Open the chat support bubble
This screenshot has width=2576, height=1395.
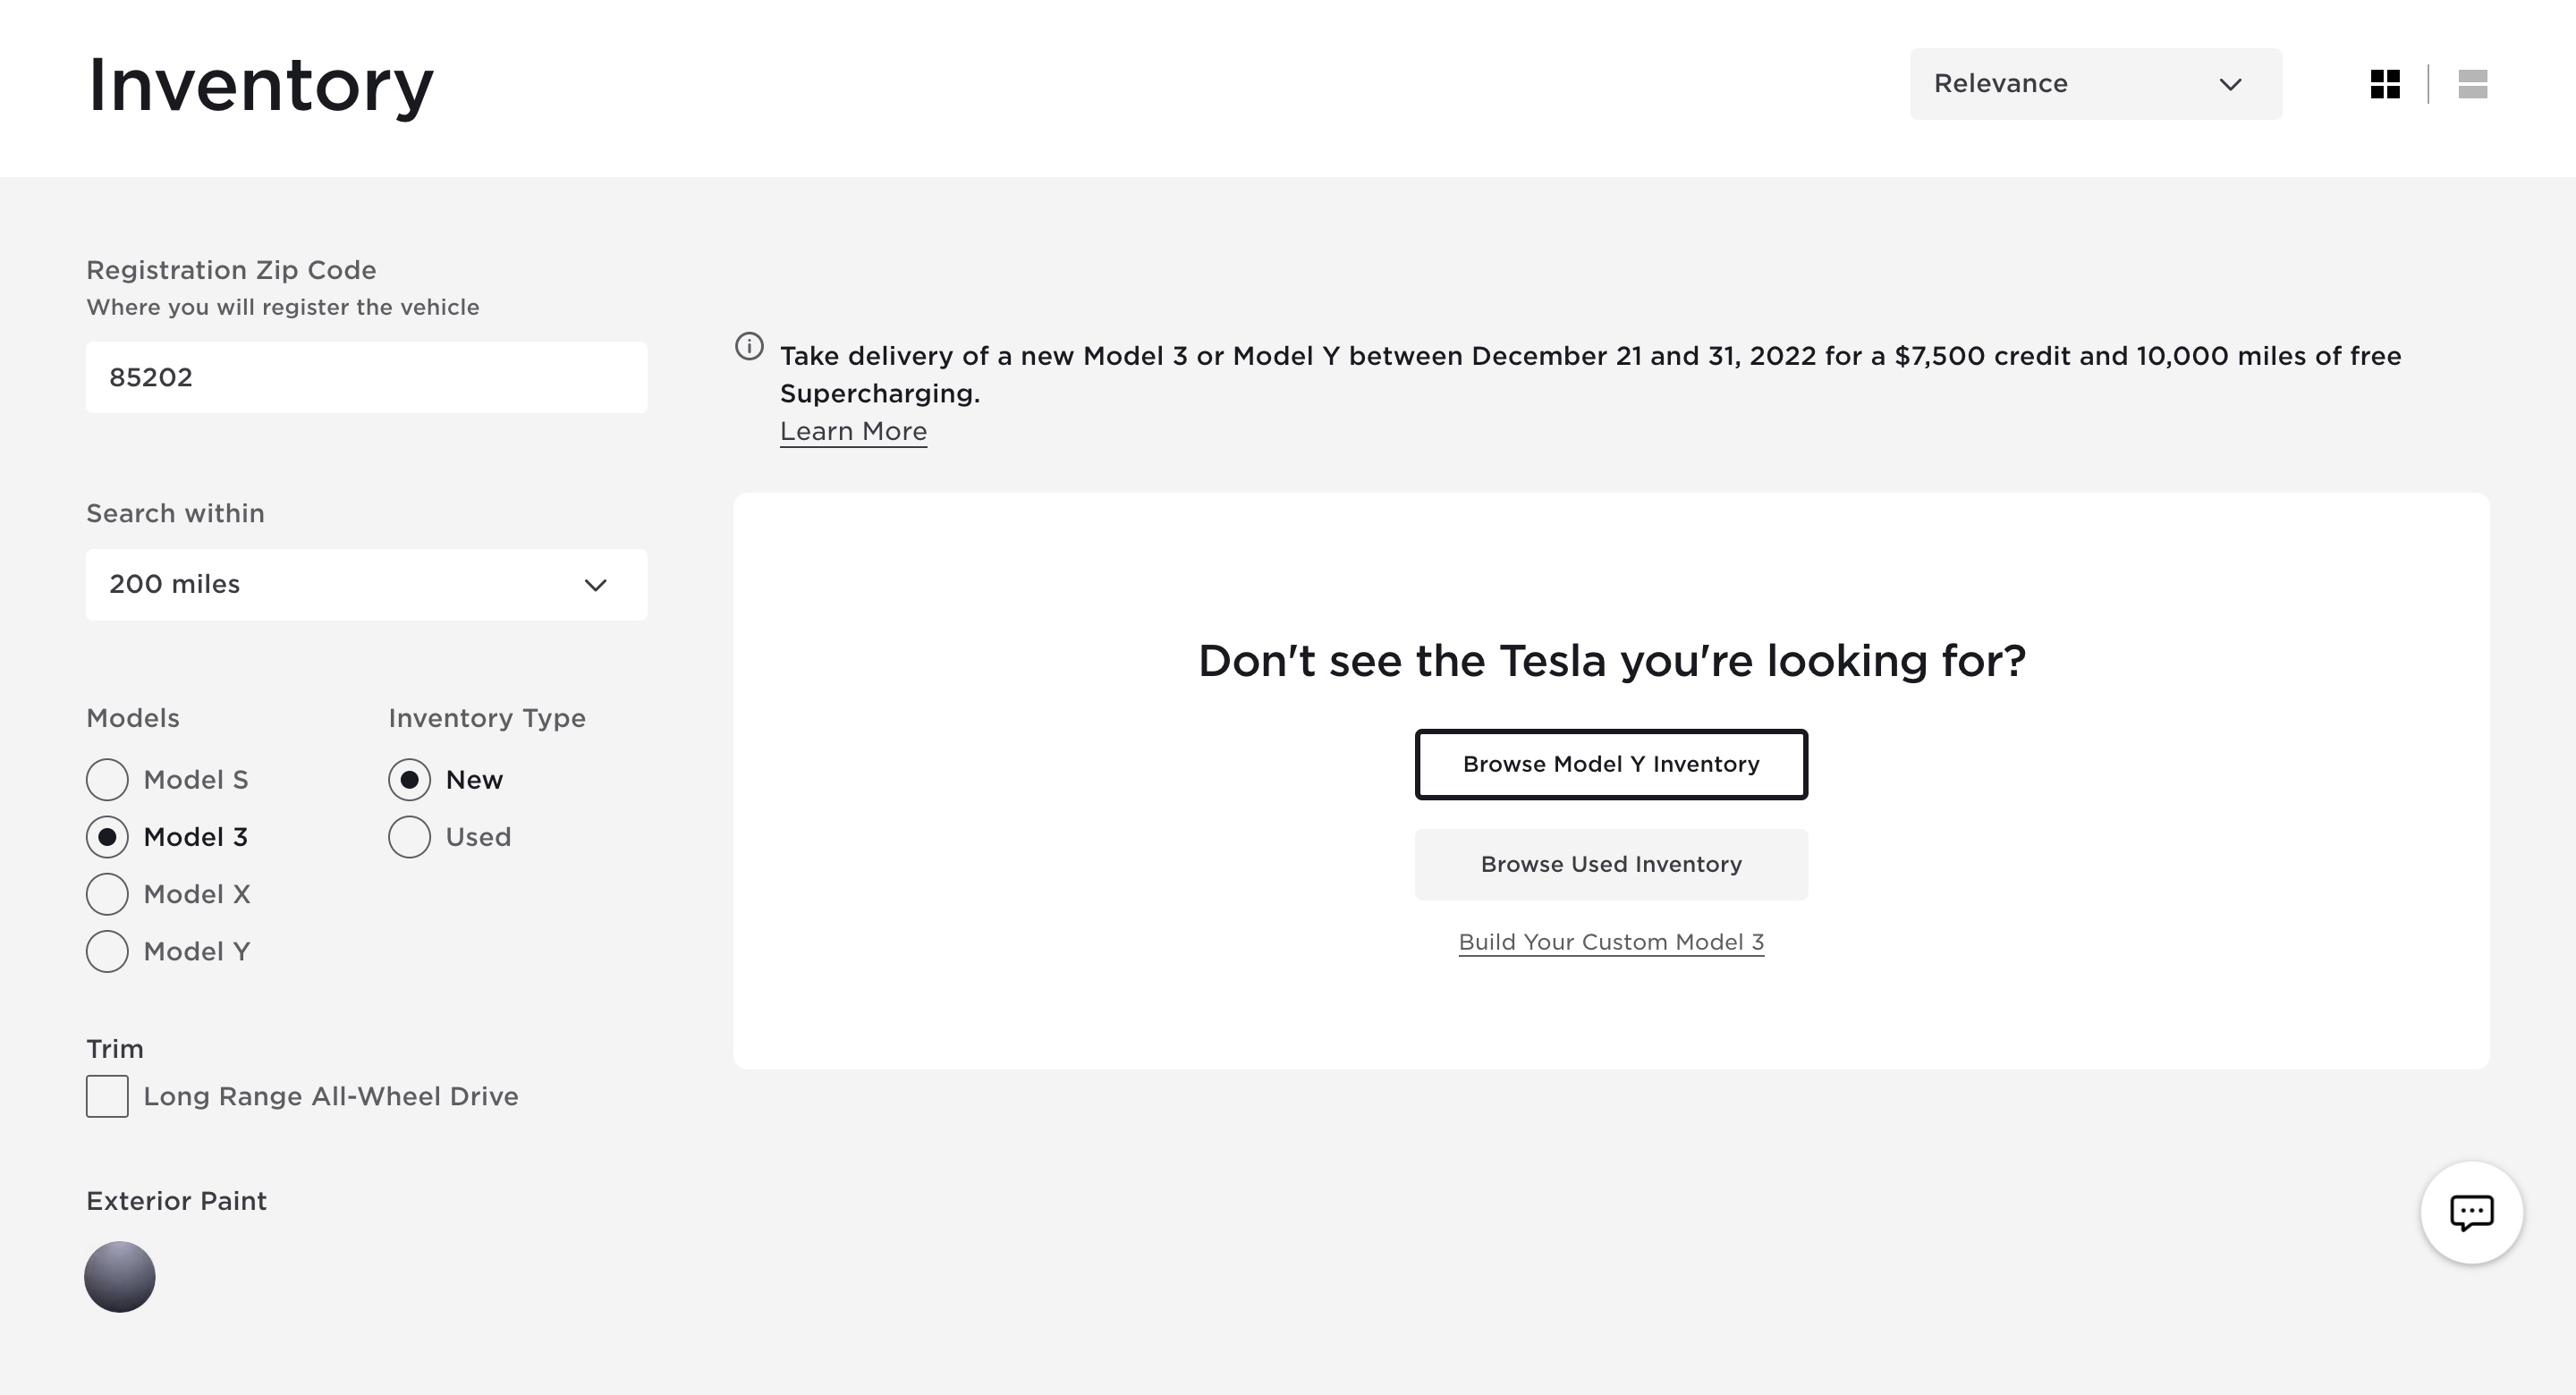coord(2471,1212)
